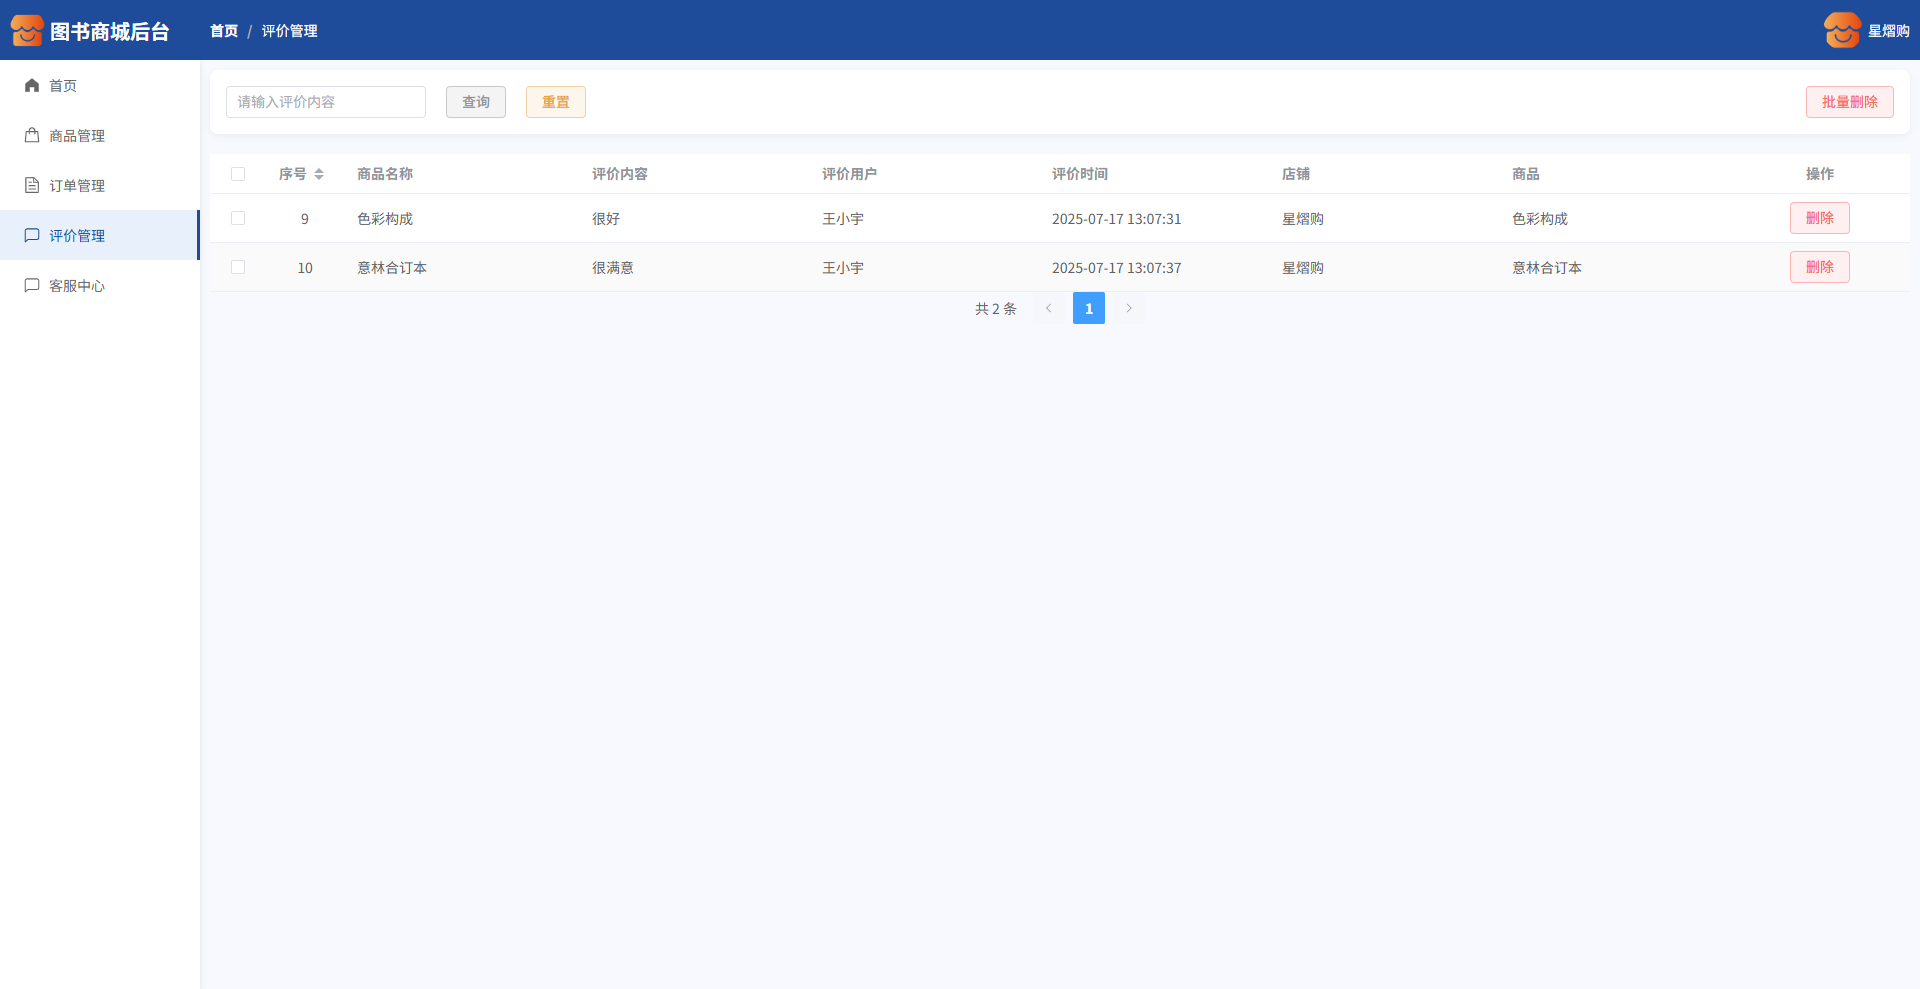Click the customer service center icon
1920x989 pixels.
(x=32, y=286)
